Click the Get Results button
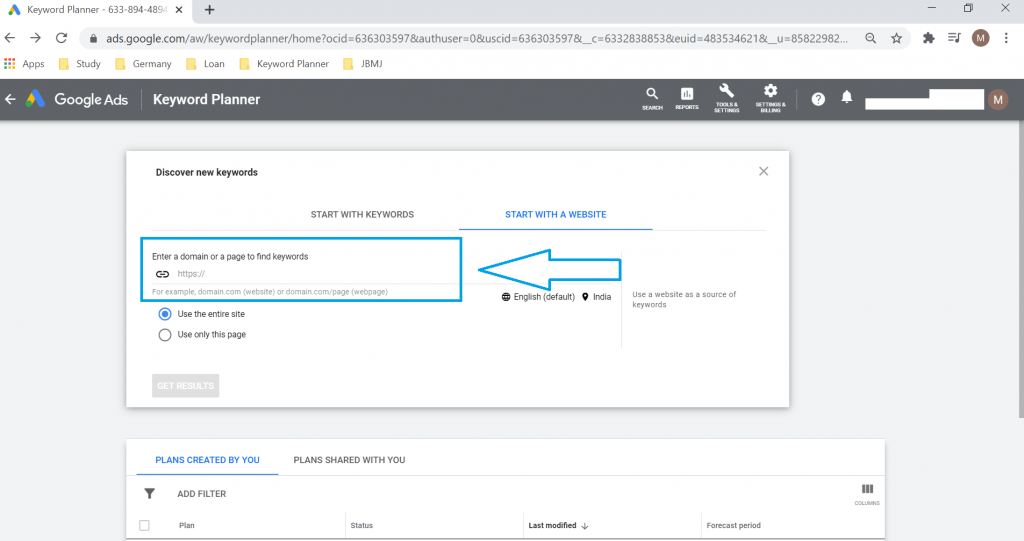Image resolution: width=1024 pixels, height=541 pixels. pyautogui.click(x=185, y=385)
